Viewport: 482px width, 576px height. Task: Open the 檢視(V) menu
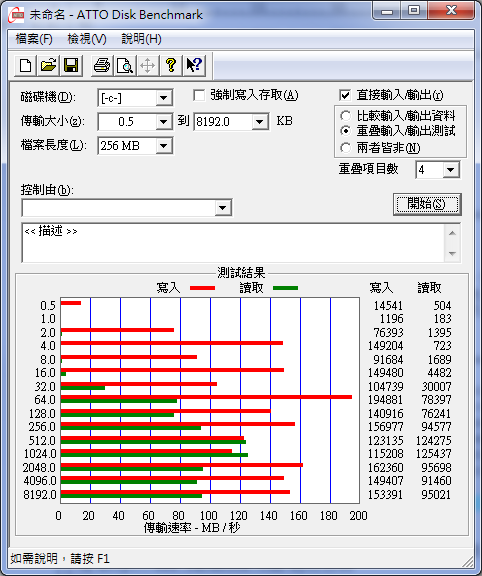pos(87,39)
